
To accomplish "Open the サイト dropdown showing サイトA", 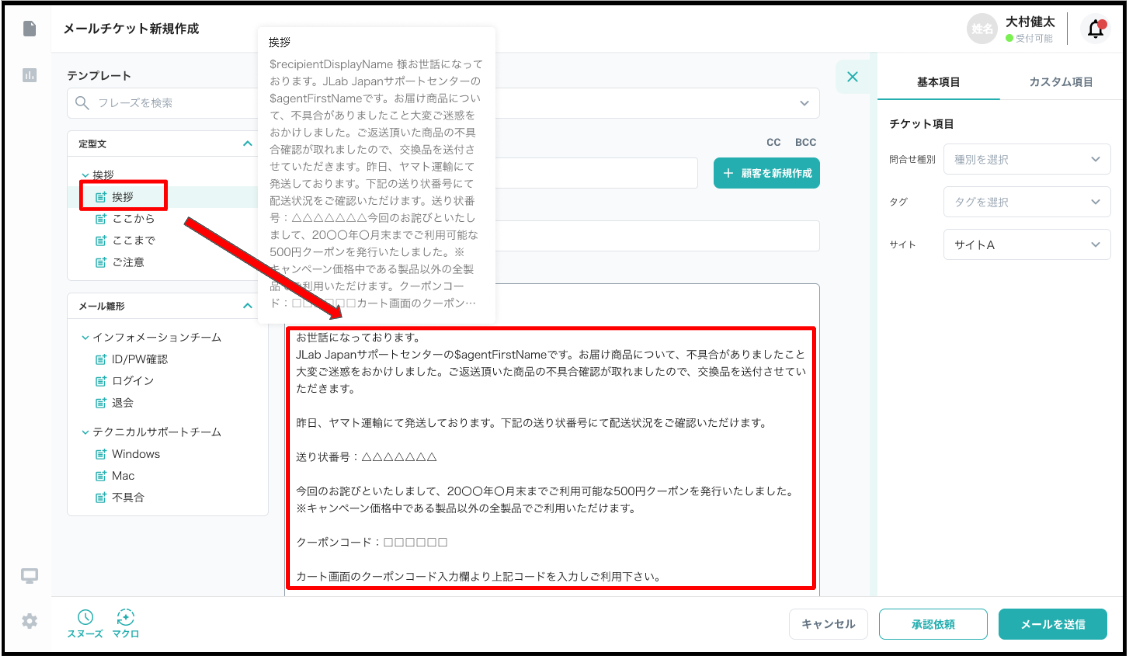I will pyautogui.click(x=1026, y=245).
